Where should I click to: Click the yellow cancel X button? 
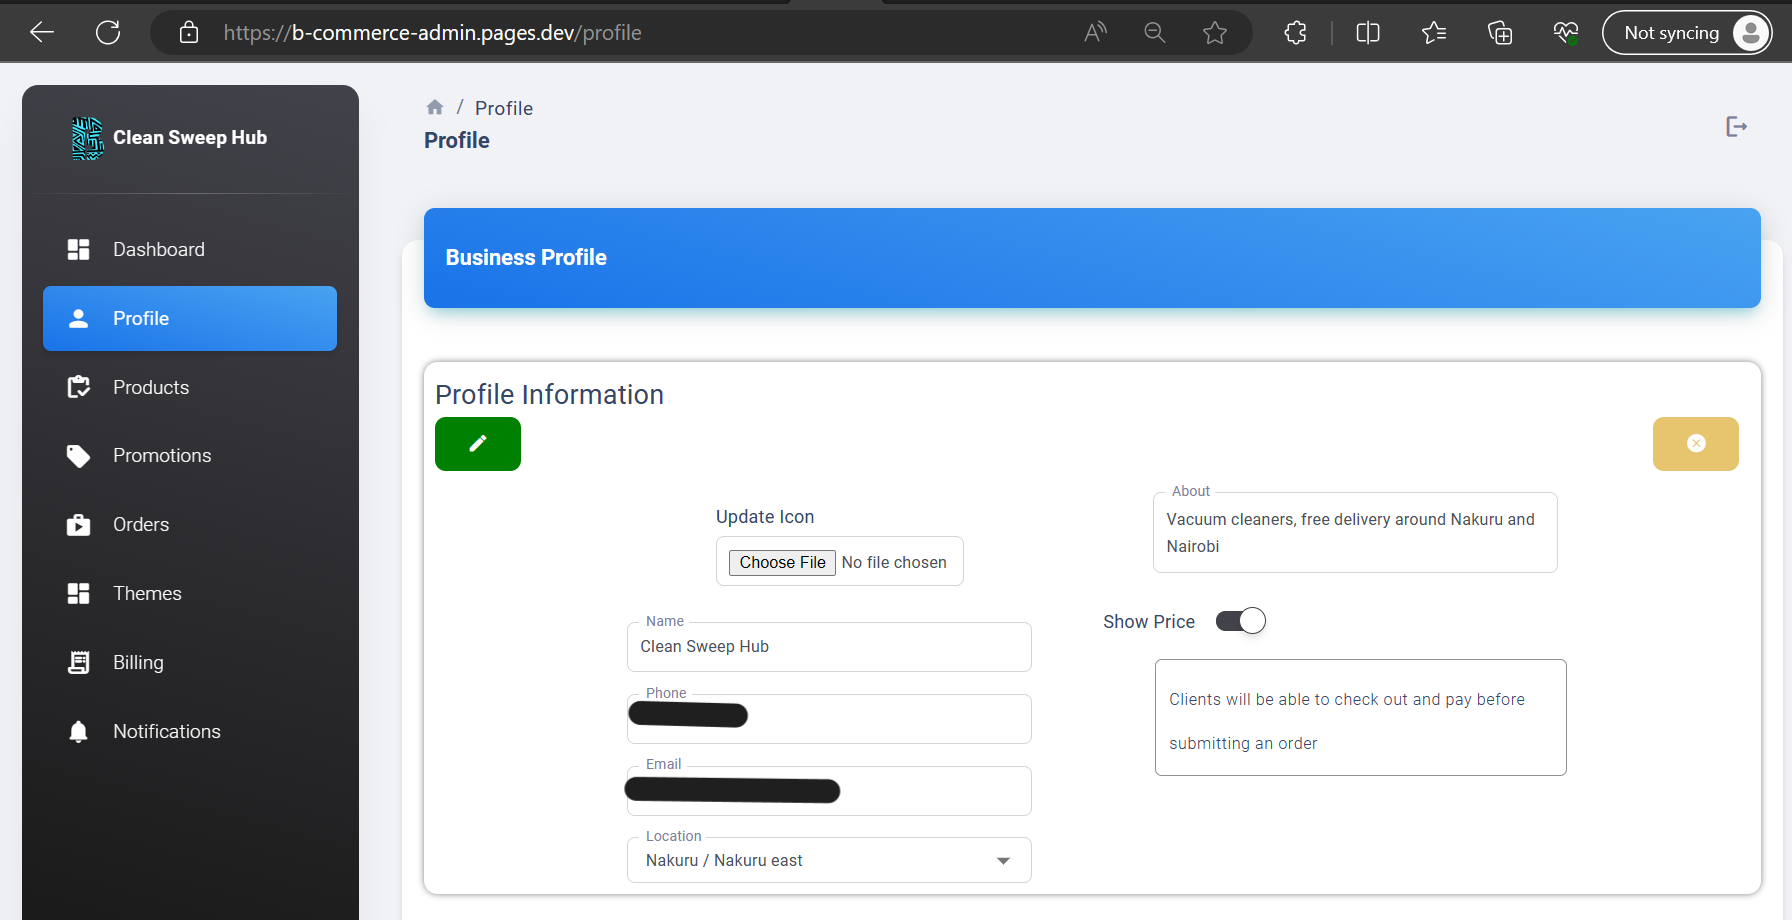point(1695,444)
